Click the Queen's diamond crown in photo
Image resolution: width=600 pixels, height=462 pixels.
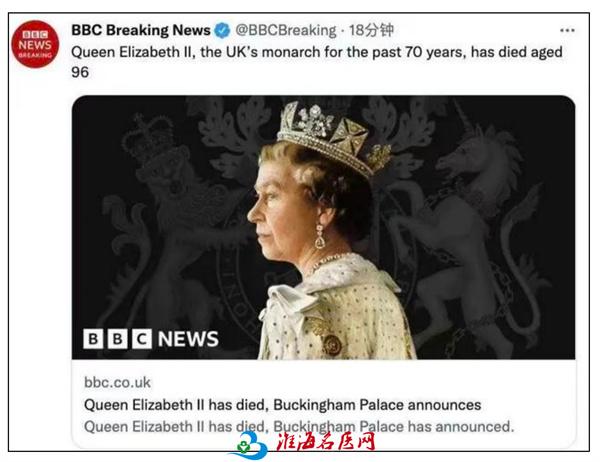tap(334, 136)
